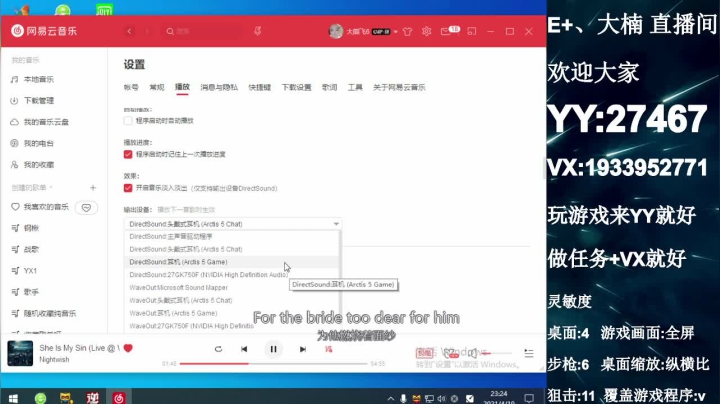Switch to the 歌词 tab
Image resolution: width=720 pixels, height=404 pixels.
329,87
